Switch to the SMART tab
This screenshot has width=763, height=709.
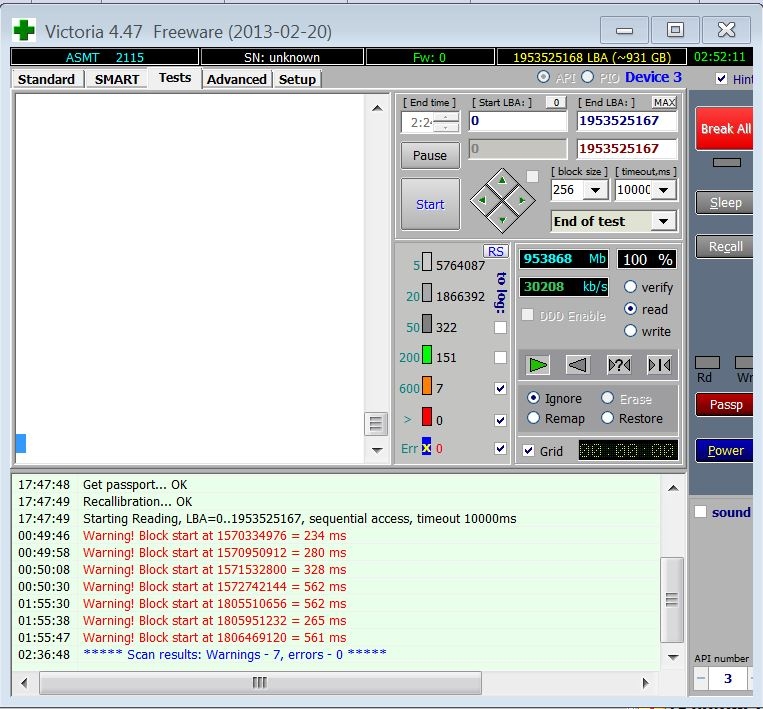point(117,79)
